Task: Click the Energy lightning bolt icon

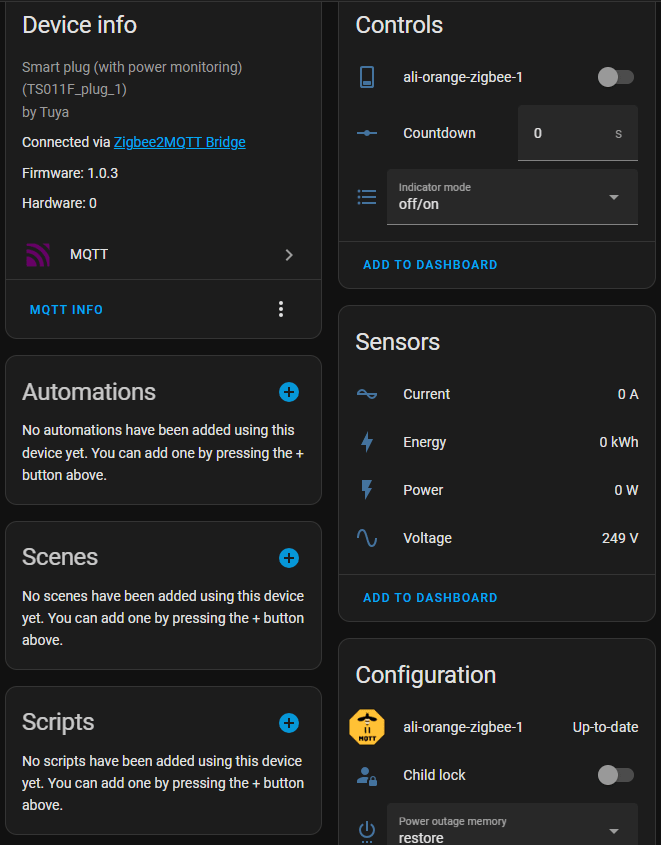Action: [x=367, y=442]
